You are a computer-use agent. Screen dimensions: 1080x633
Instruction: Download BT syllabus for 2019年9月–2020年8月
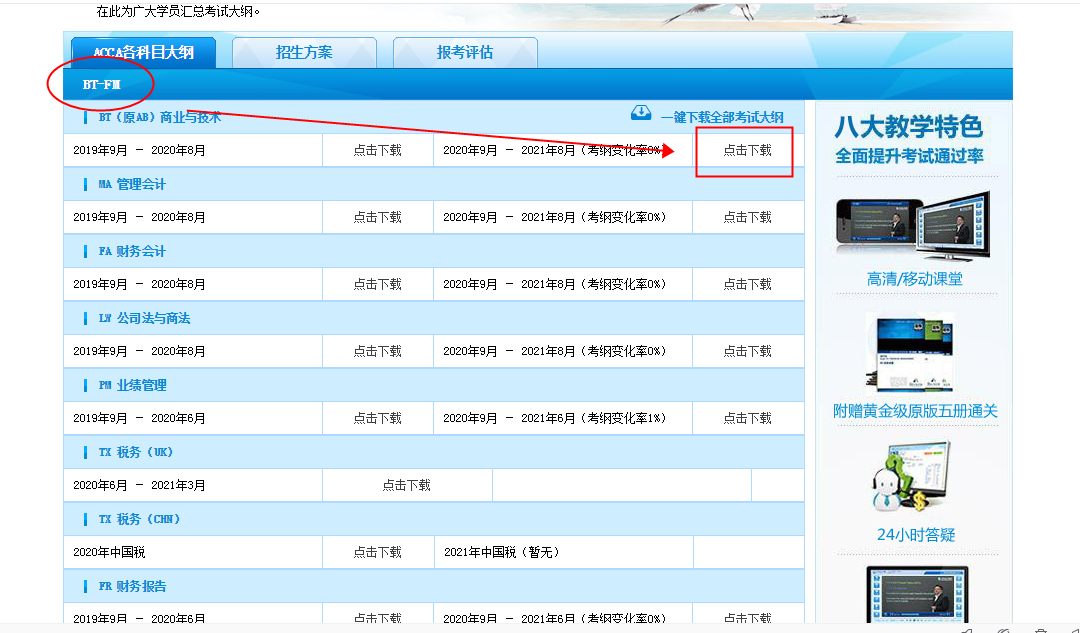(377, 150)
